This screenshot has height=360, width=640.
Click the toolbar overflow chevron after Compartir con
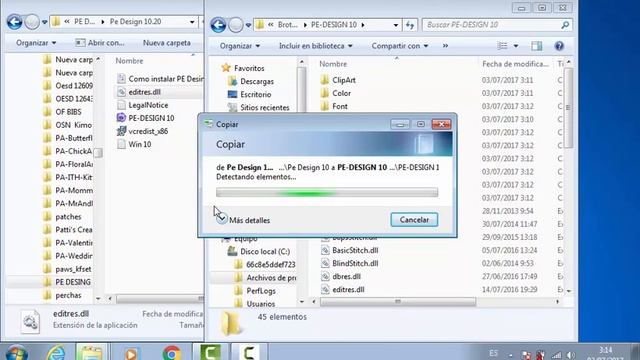[445, 46]
